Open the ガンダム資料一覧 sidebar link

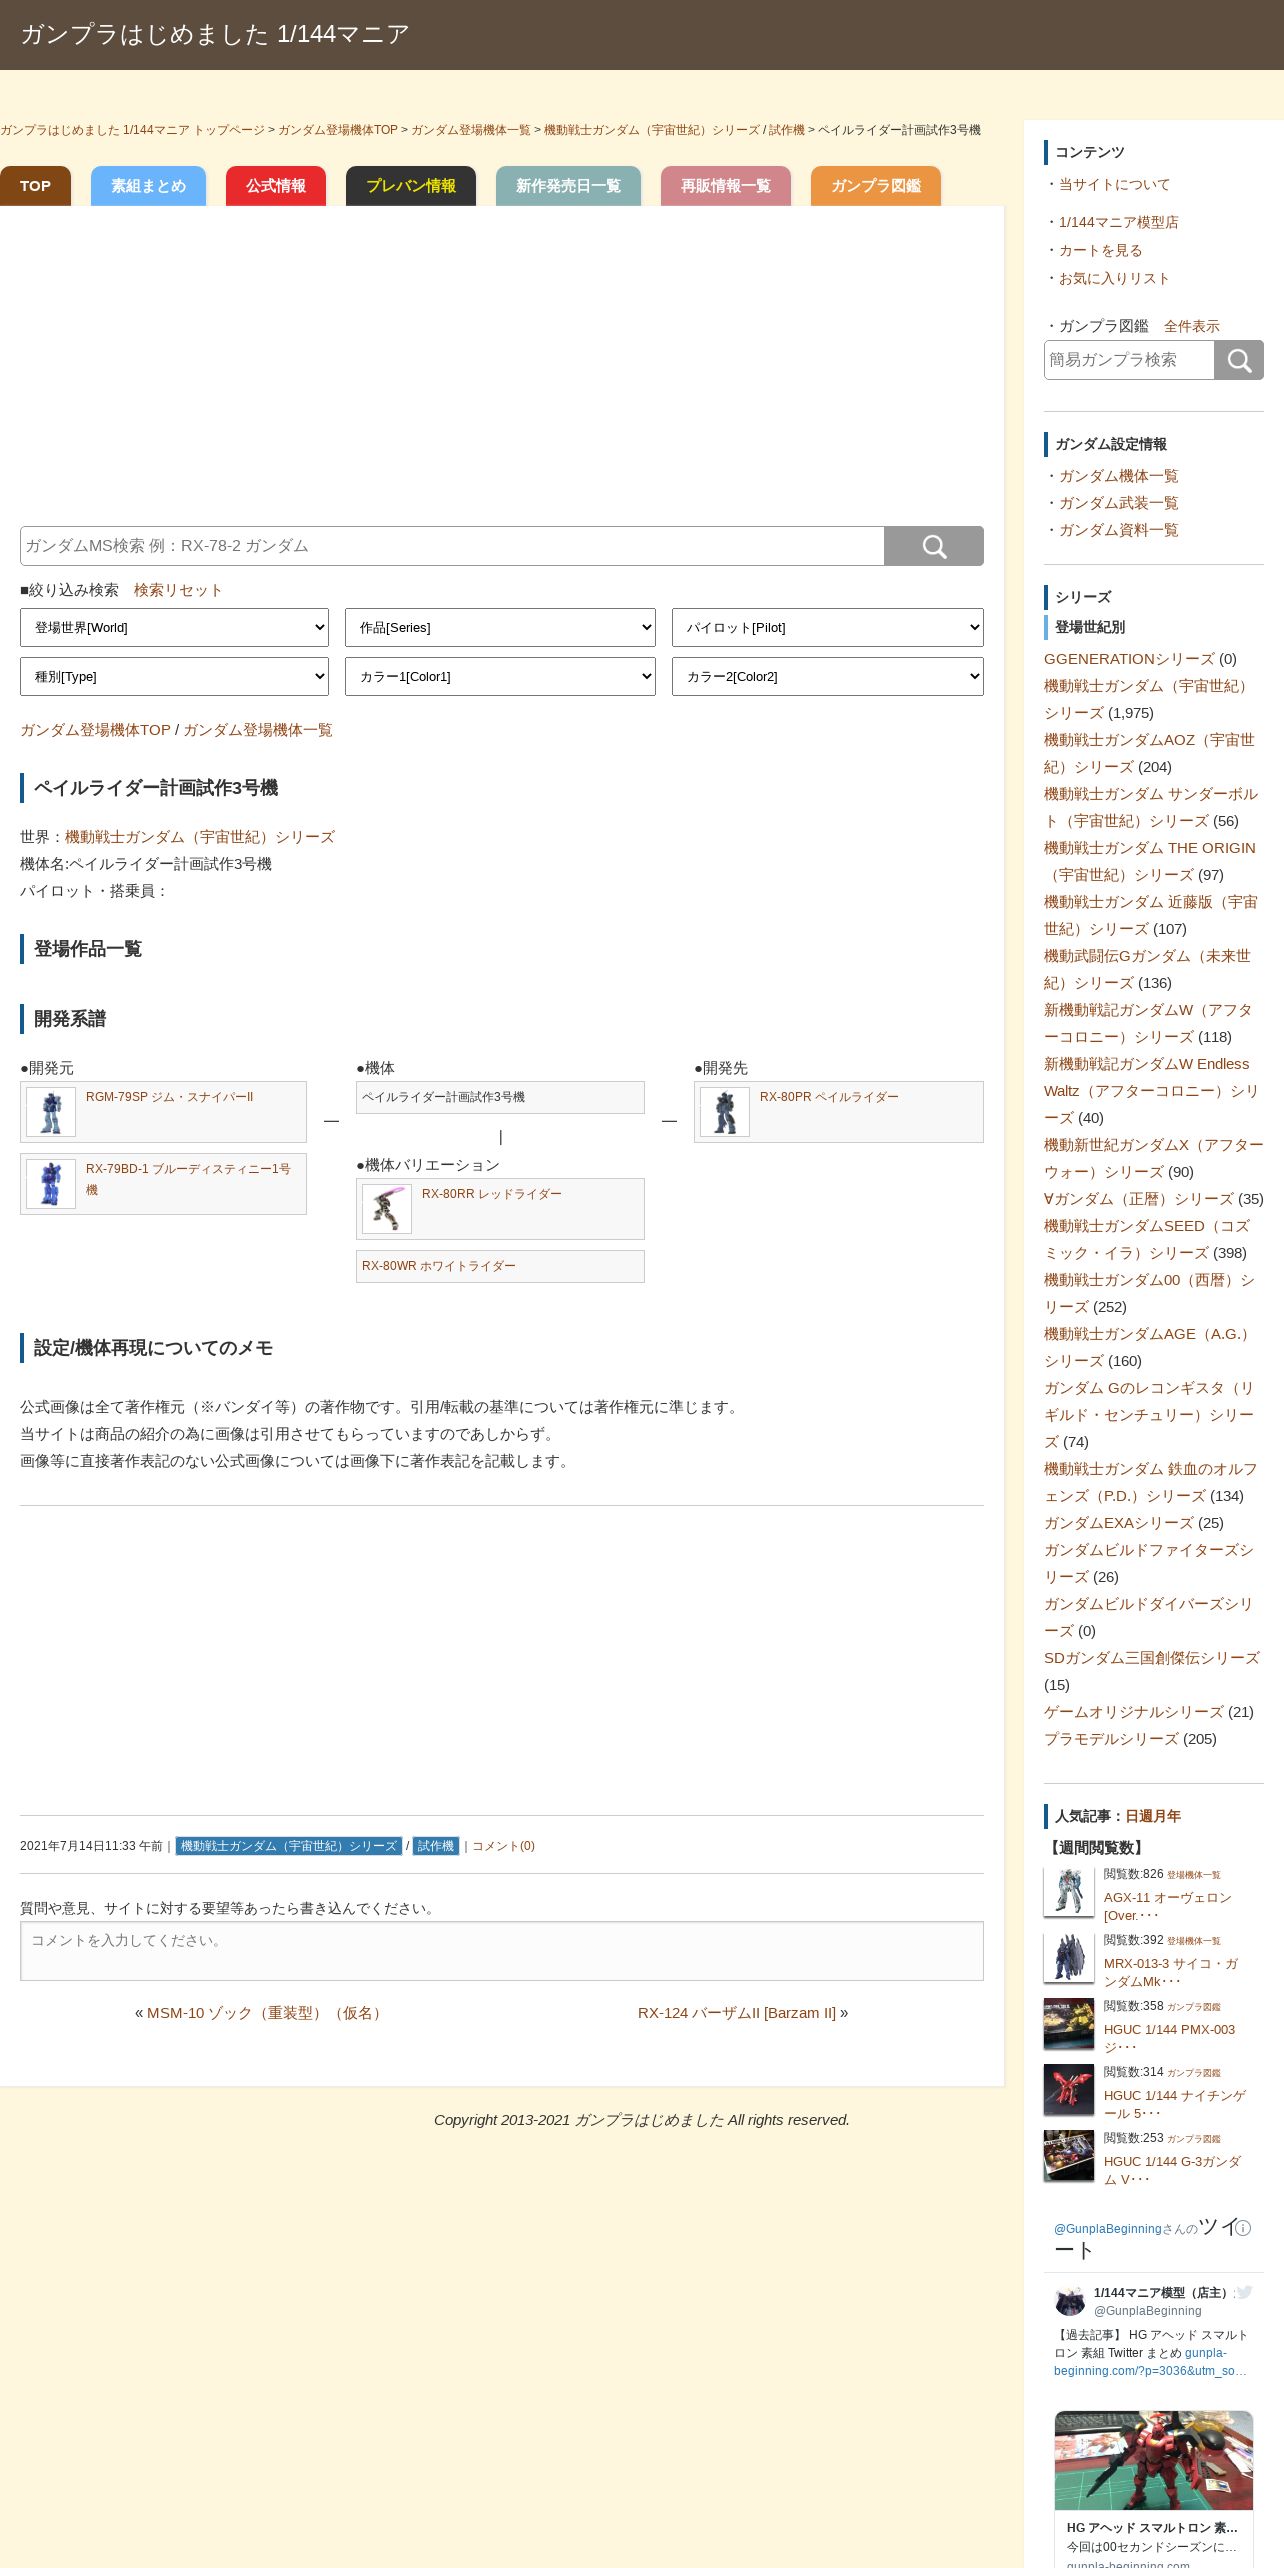point(1118,530)
